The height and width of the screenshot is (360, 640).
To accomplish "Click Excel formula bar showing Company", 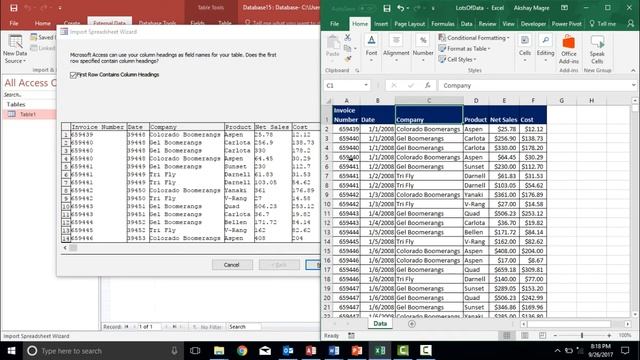I will [x=534, y=86].
